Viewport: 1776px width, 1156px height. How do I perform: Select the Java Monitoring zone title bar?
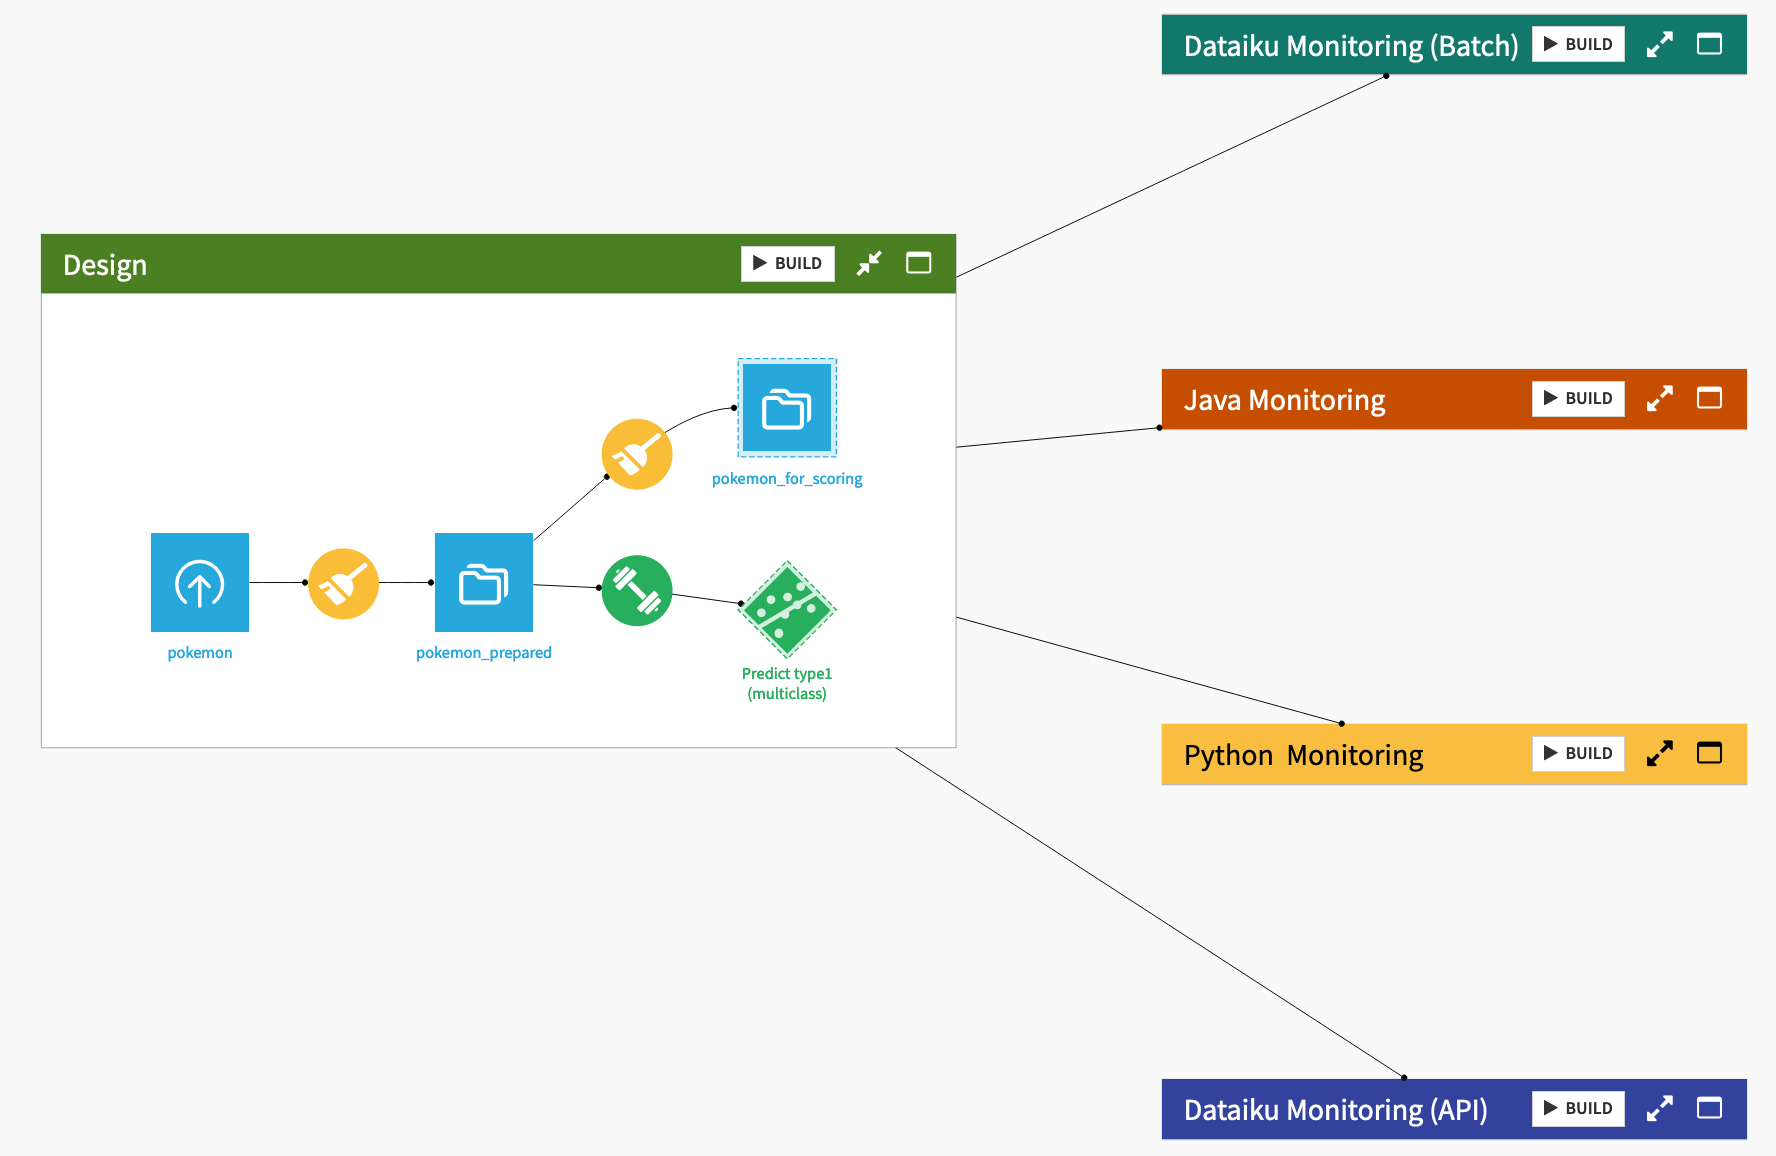1285,399
